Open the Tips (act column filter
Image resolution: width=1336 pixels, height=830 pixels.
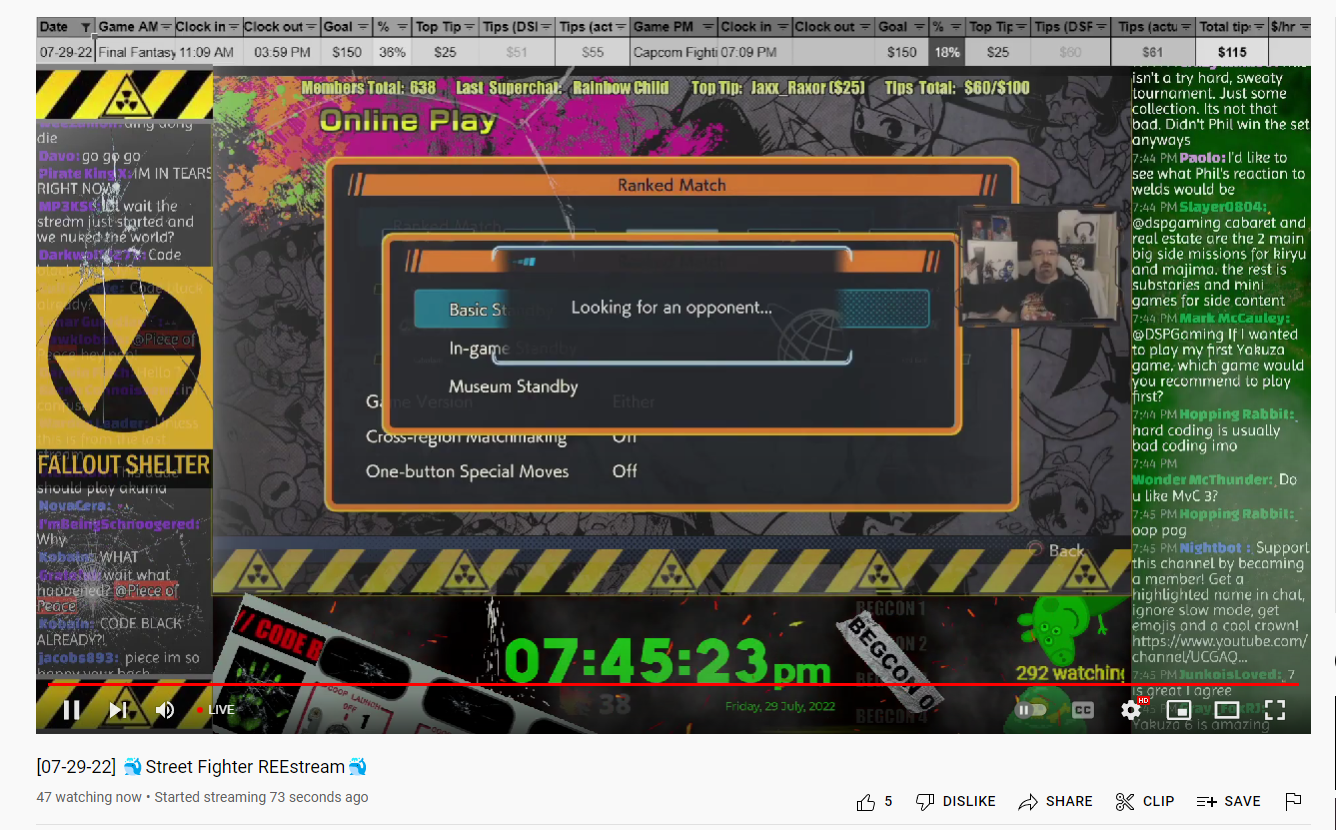click(621, 27)
